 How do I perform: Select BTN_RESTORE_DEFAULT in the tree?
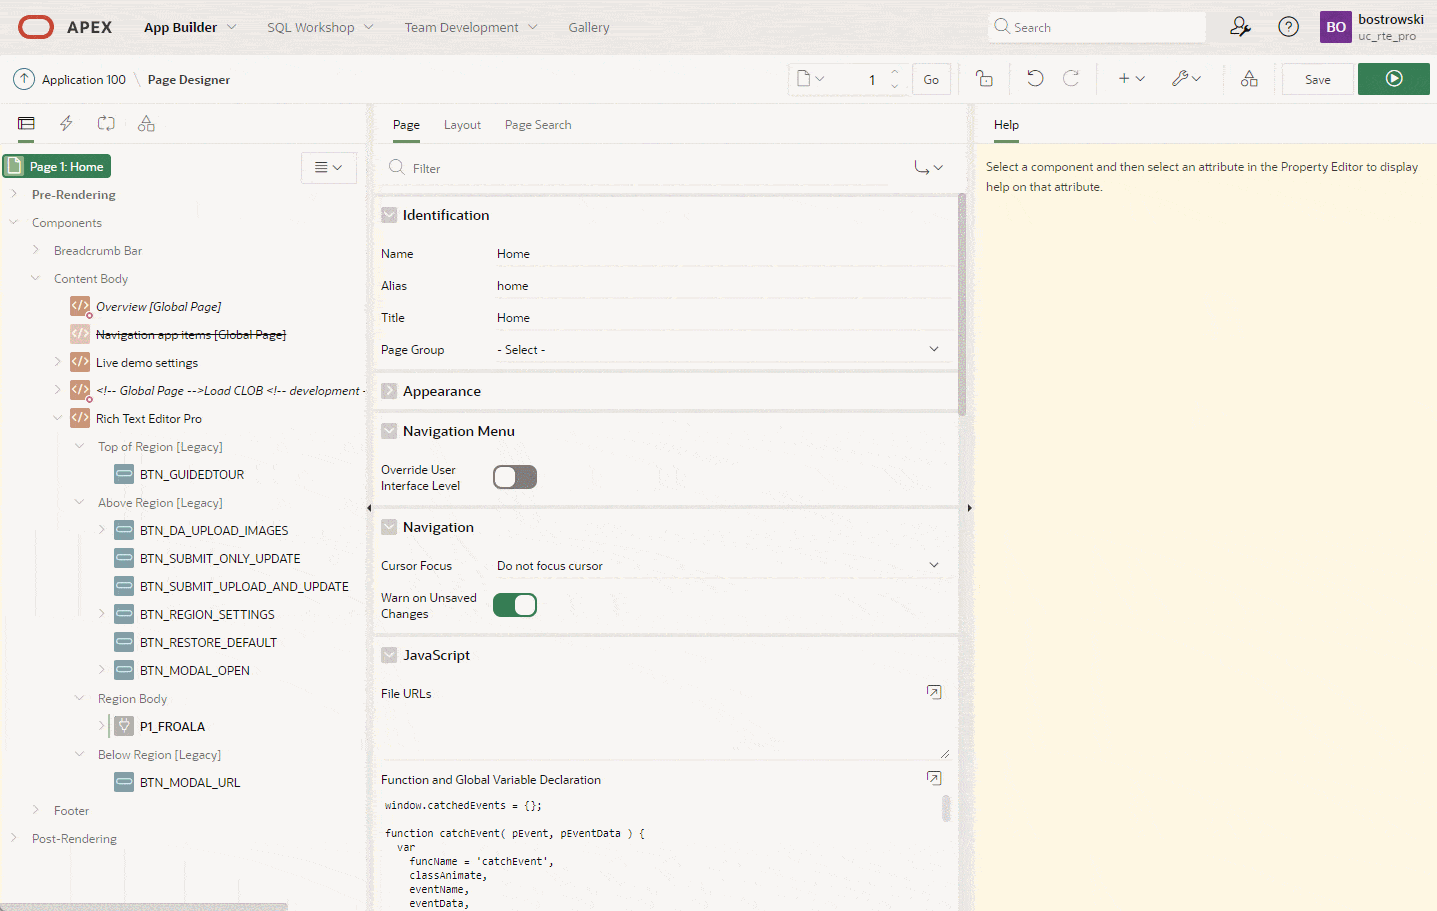tap(208, 642)
